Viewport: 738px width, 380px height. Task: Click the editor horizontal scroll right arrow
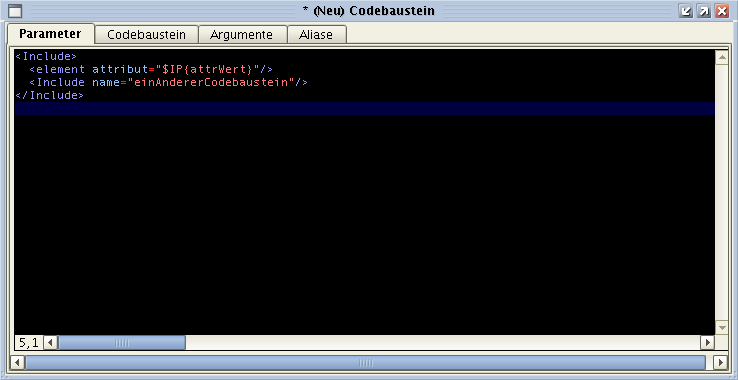coord(707,343)
